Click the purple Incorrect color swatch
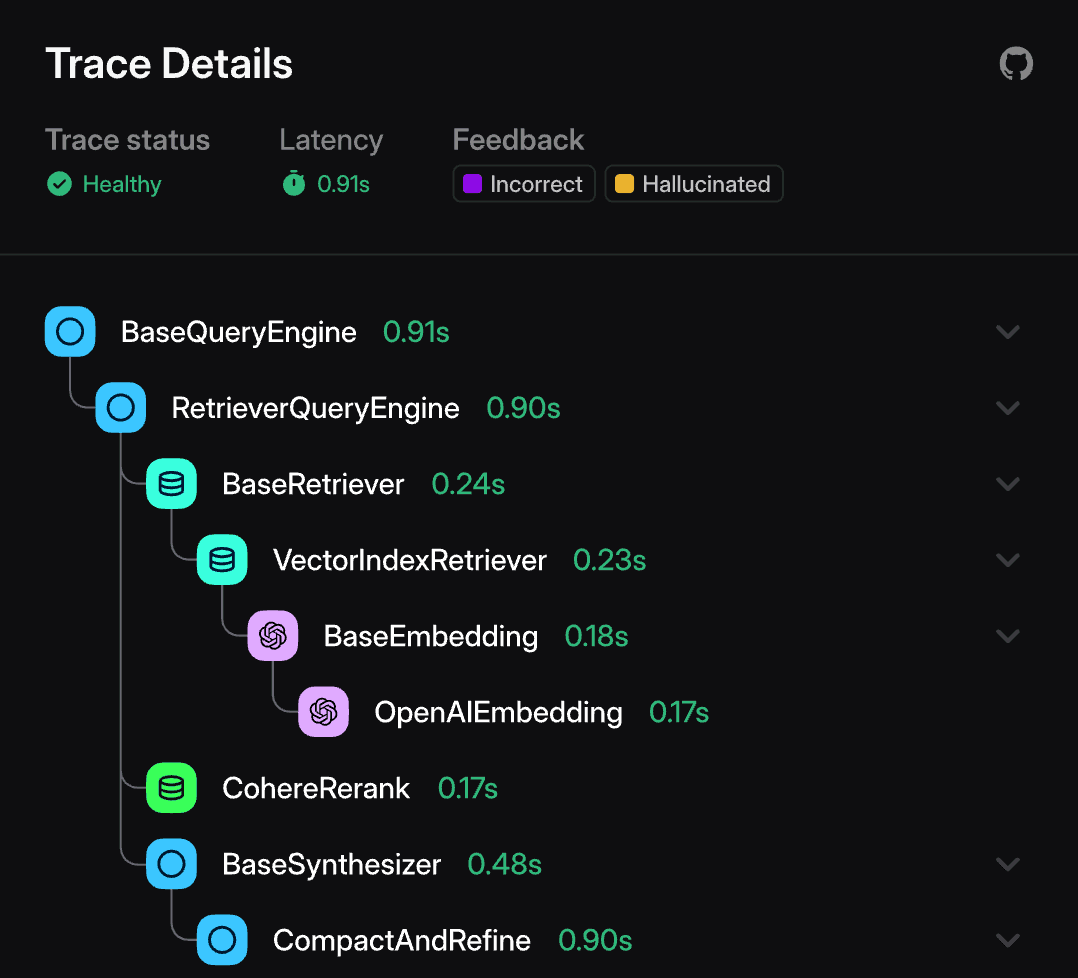This screenshot has width=1078, height=978. click(473, 184)
